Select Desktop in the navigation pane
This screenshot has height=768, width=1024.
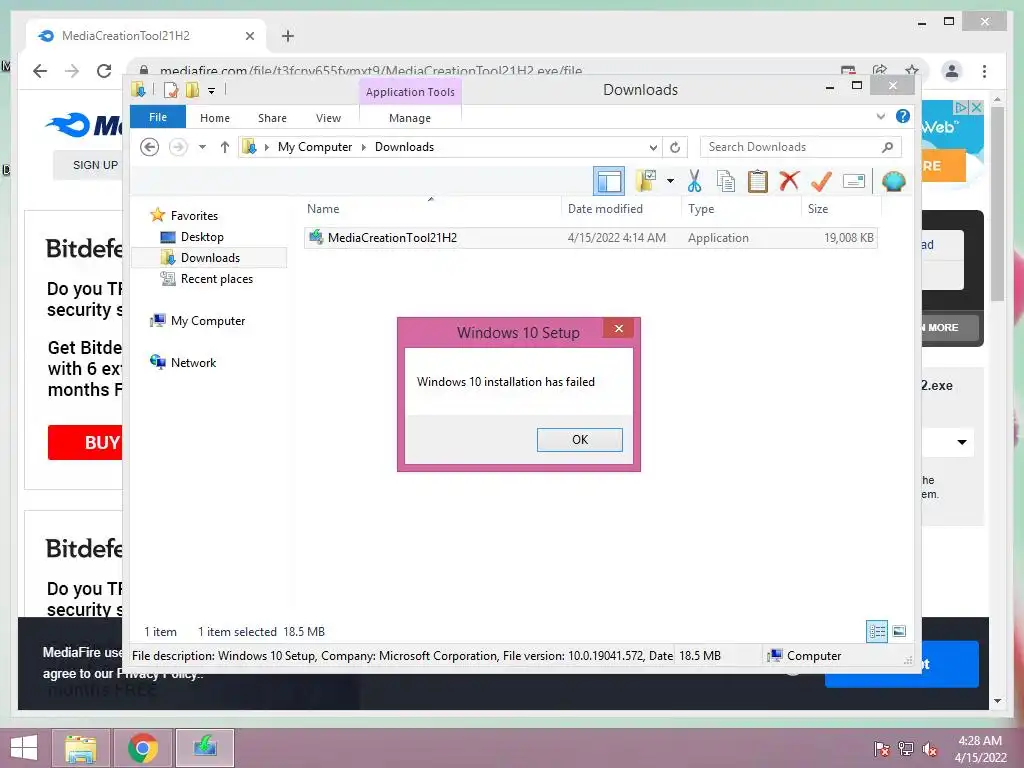pyautogui.click(x=202, y=236)
